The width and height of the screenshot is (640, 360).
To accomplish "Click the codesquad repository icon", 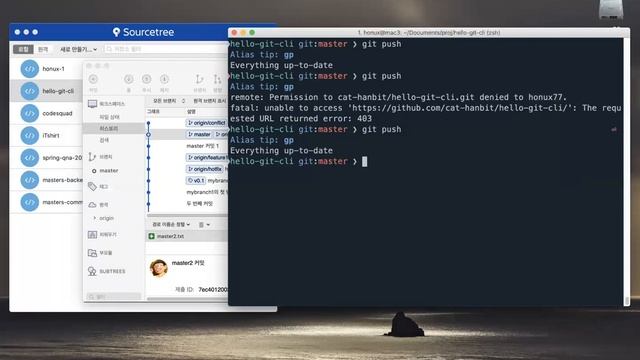I will (x=30, y=113).
